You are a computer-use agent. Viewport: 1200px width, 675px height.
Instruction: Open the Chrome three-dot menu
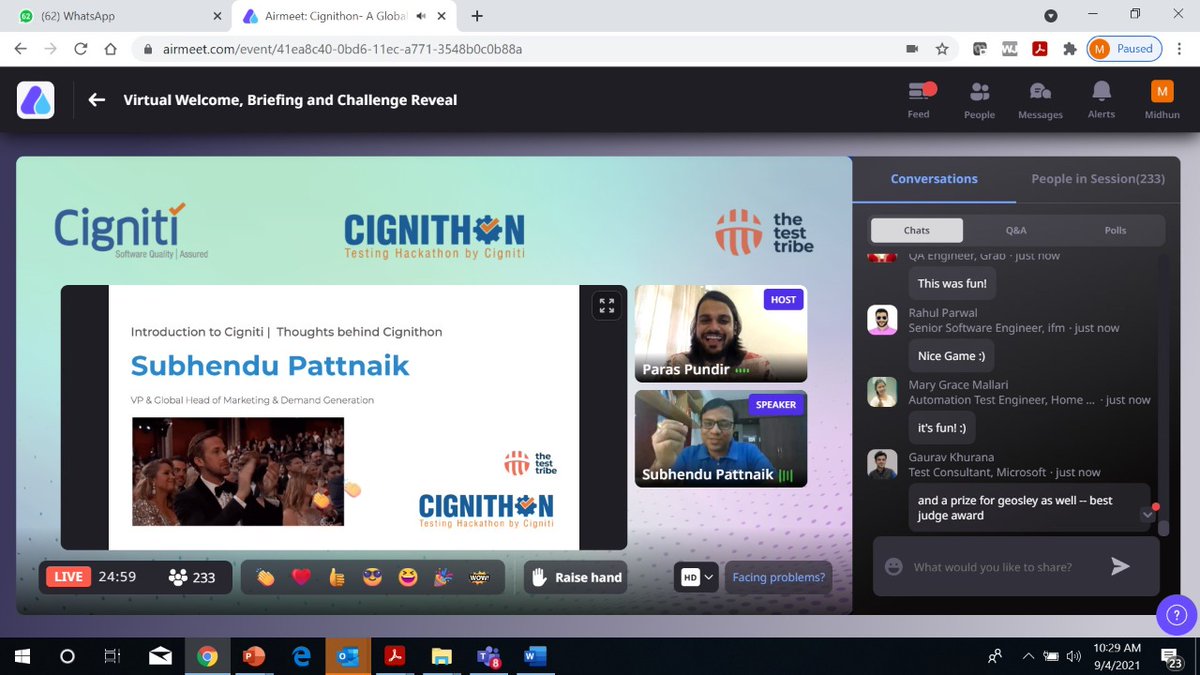point(1181,49)
